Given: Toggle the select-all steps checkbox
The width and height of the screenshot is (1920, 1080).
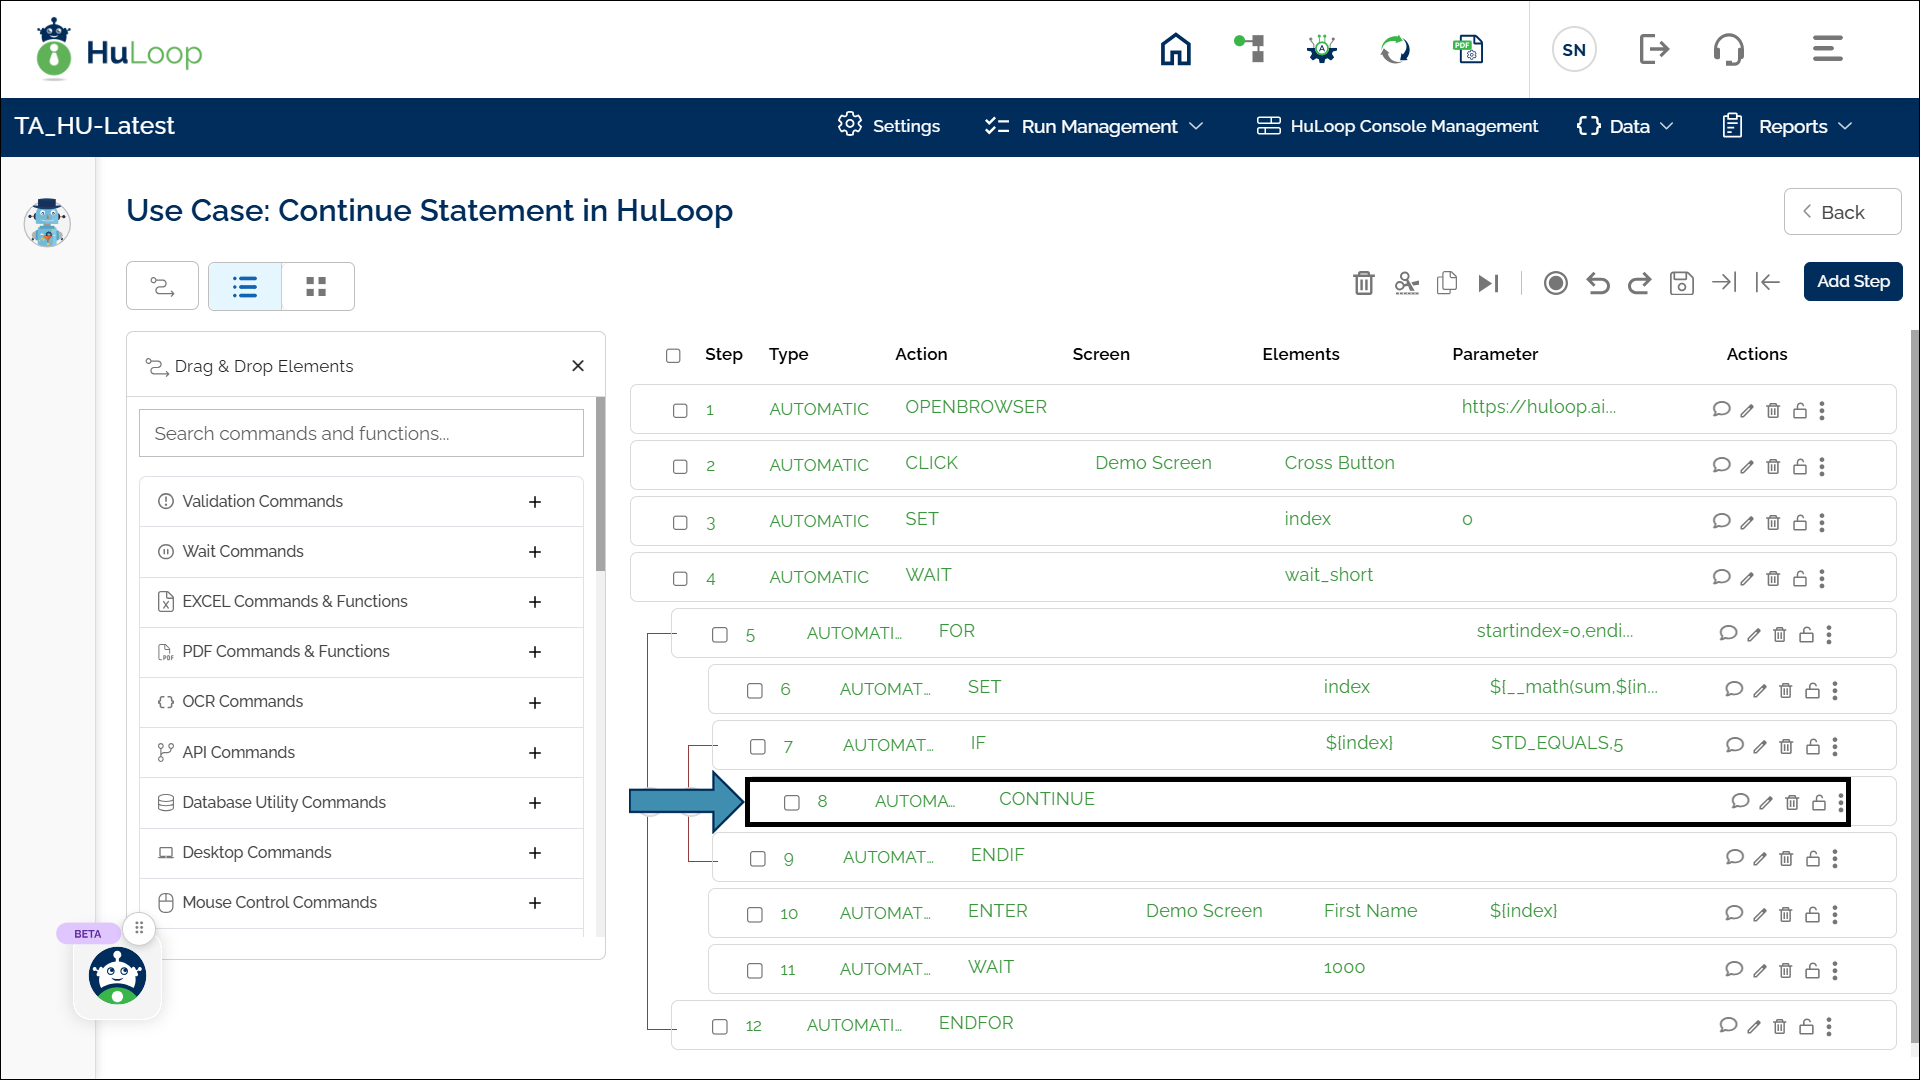Looking at the screenshot, I should pos(673,356).
